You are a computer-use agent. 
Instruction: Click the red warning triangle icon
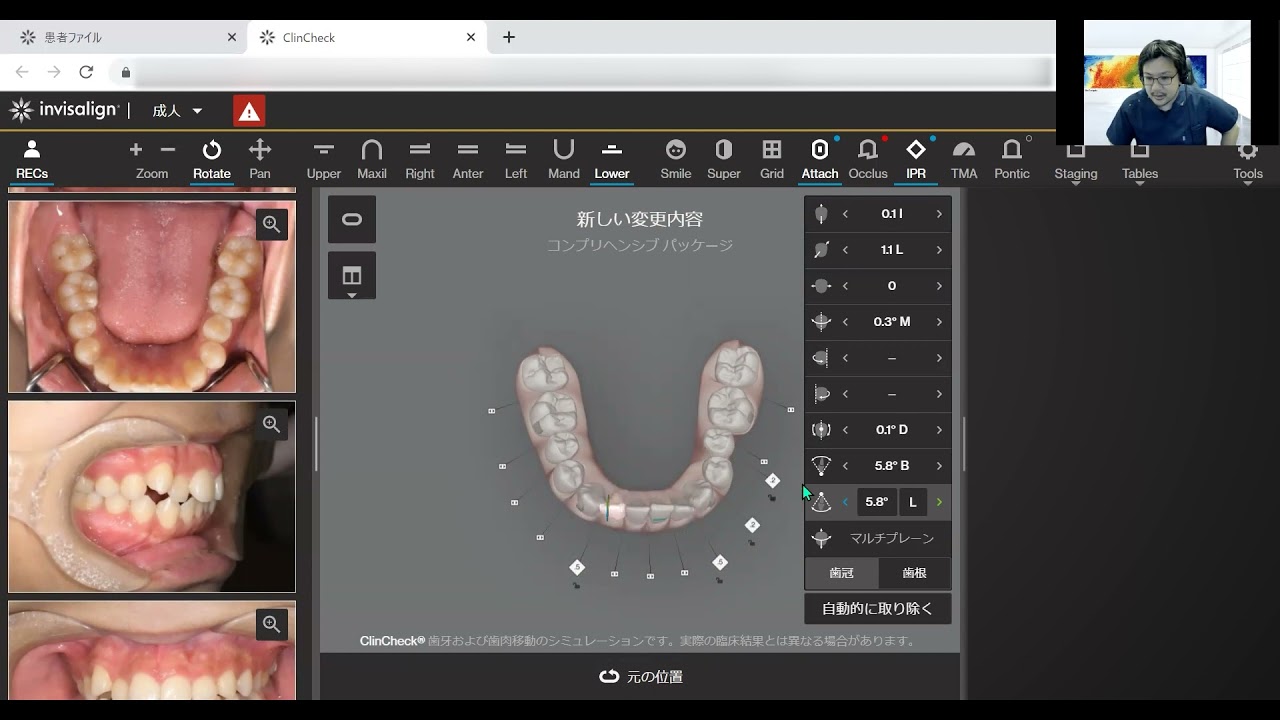point(249,110)
